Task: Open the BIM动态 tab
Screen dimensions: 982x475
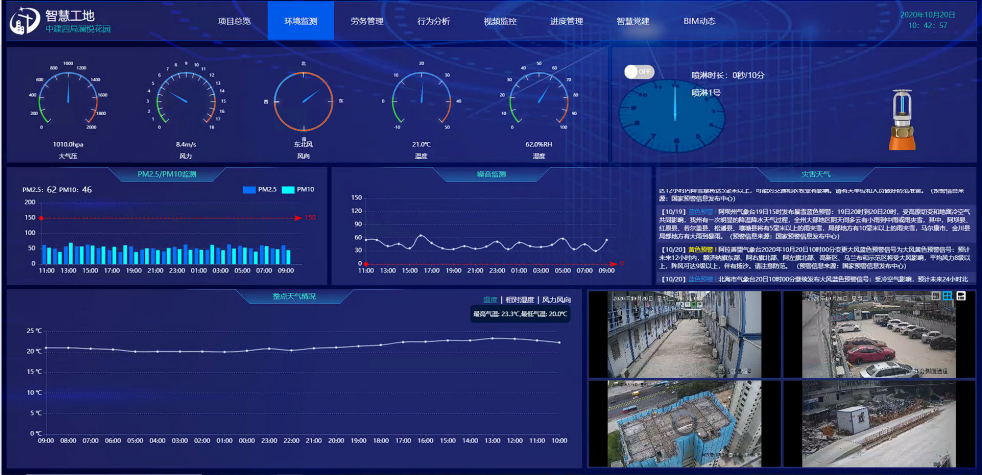Action: (x=699, y=20)
